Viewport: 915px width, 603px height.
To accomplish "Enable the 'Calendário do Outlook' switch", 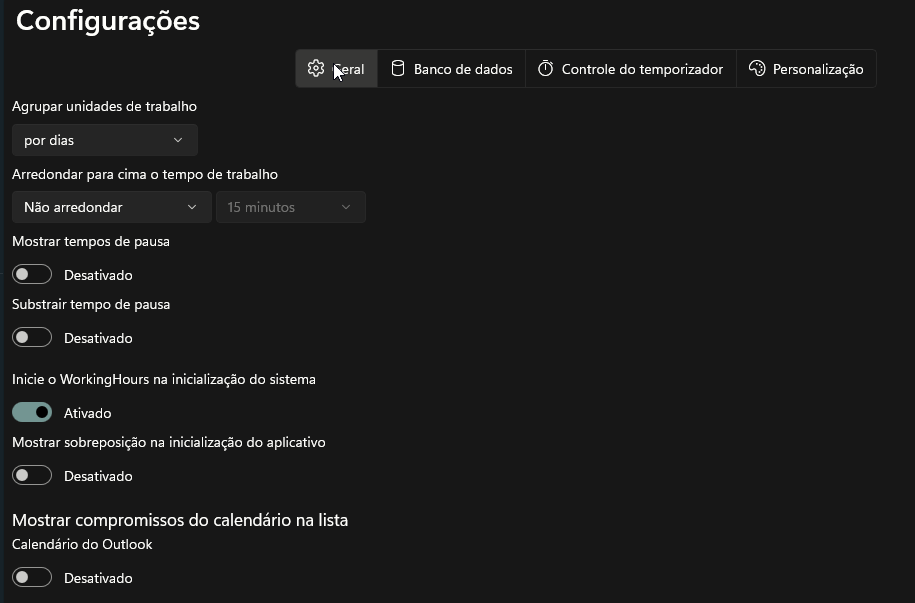I will click(32, 577).
